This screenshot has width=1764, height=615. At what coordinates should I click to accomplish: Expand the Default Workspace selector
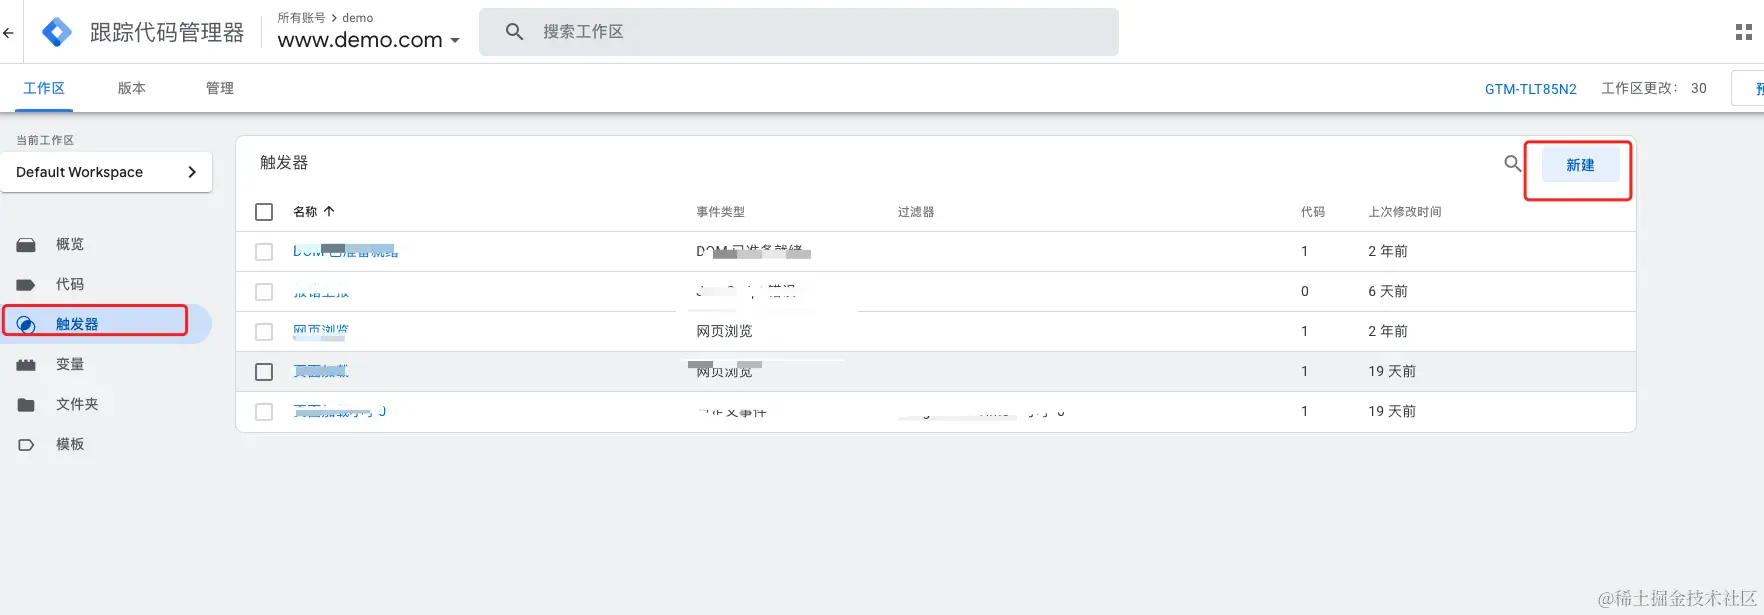coord(106,172)
